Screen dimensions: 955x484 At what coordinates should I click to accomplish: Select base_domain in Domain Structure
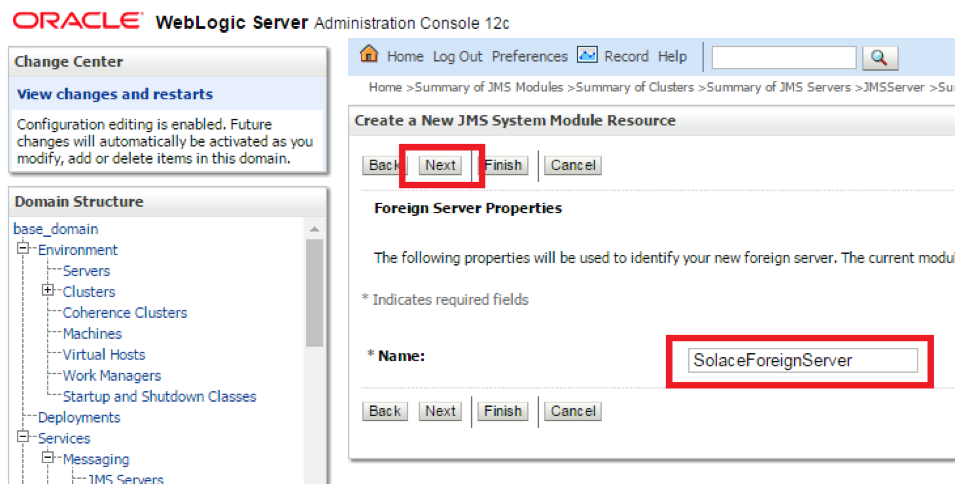(56, 229)
